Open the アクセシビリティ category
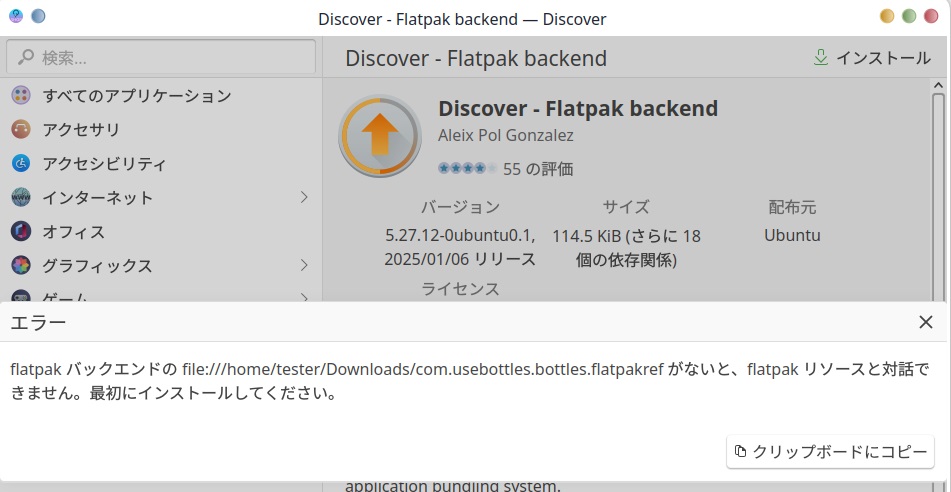The height and width of the screenshot is (492, 951). click(x=104, y=164)
